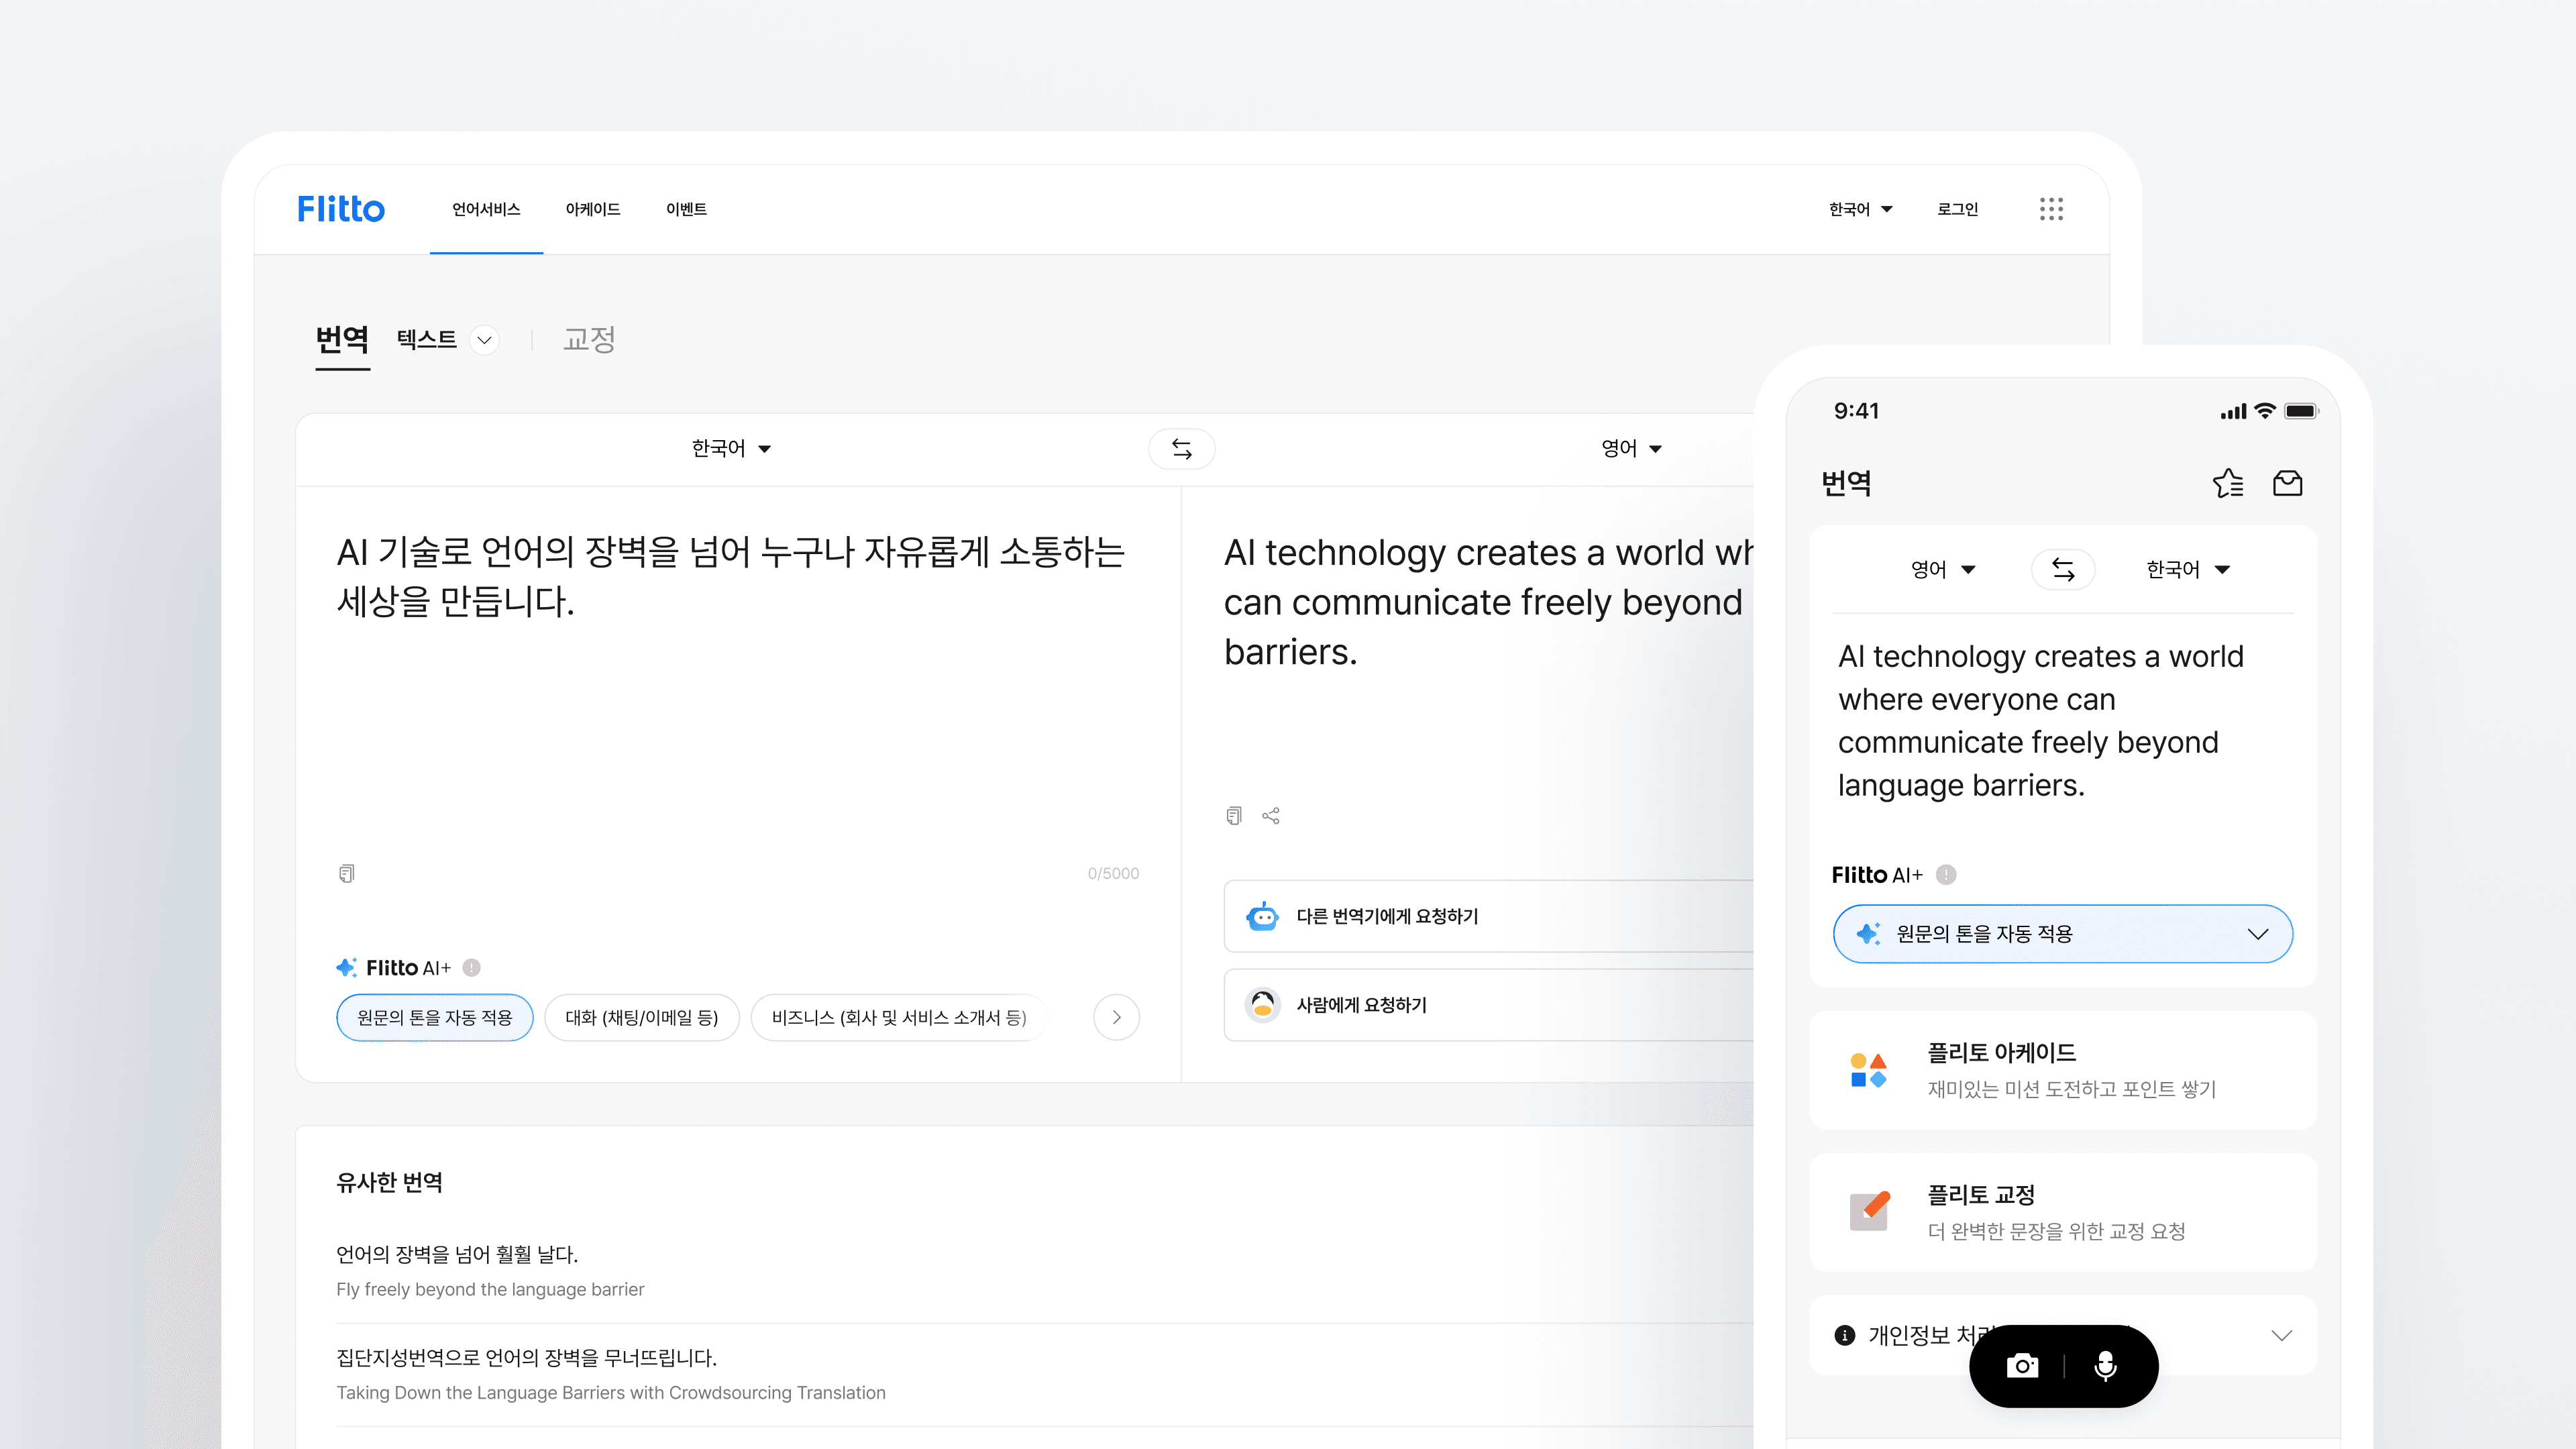Click the privacy info icon on mobile

(x=1845, y=1335)
